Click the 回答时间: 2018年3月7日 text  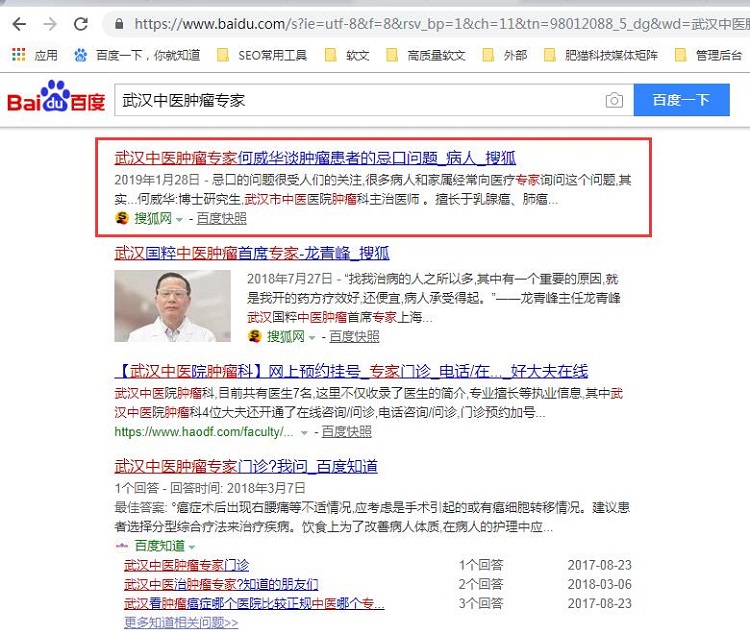(x=238, y=488)
